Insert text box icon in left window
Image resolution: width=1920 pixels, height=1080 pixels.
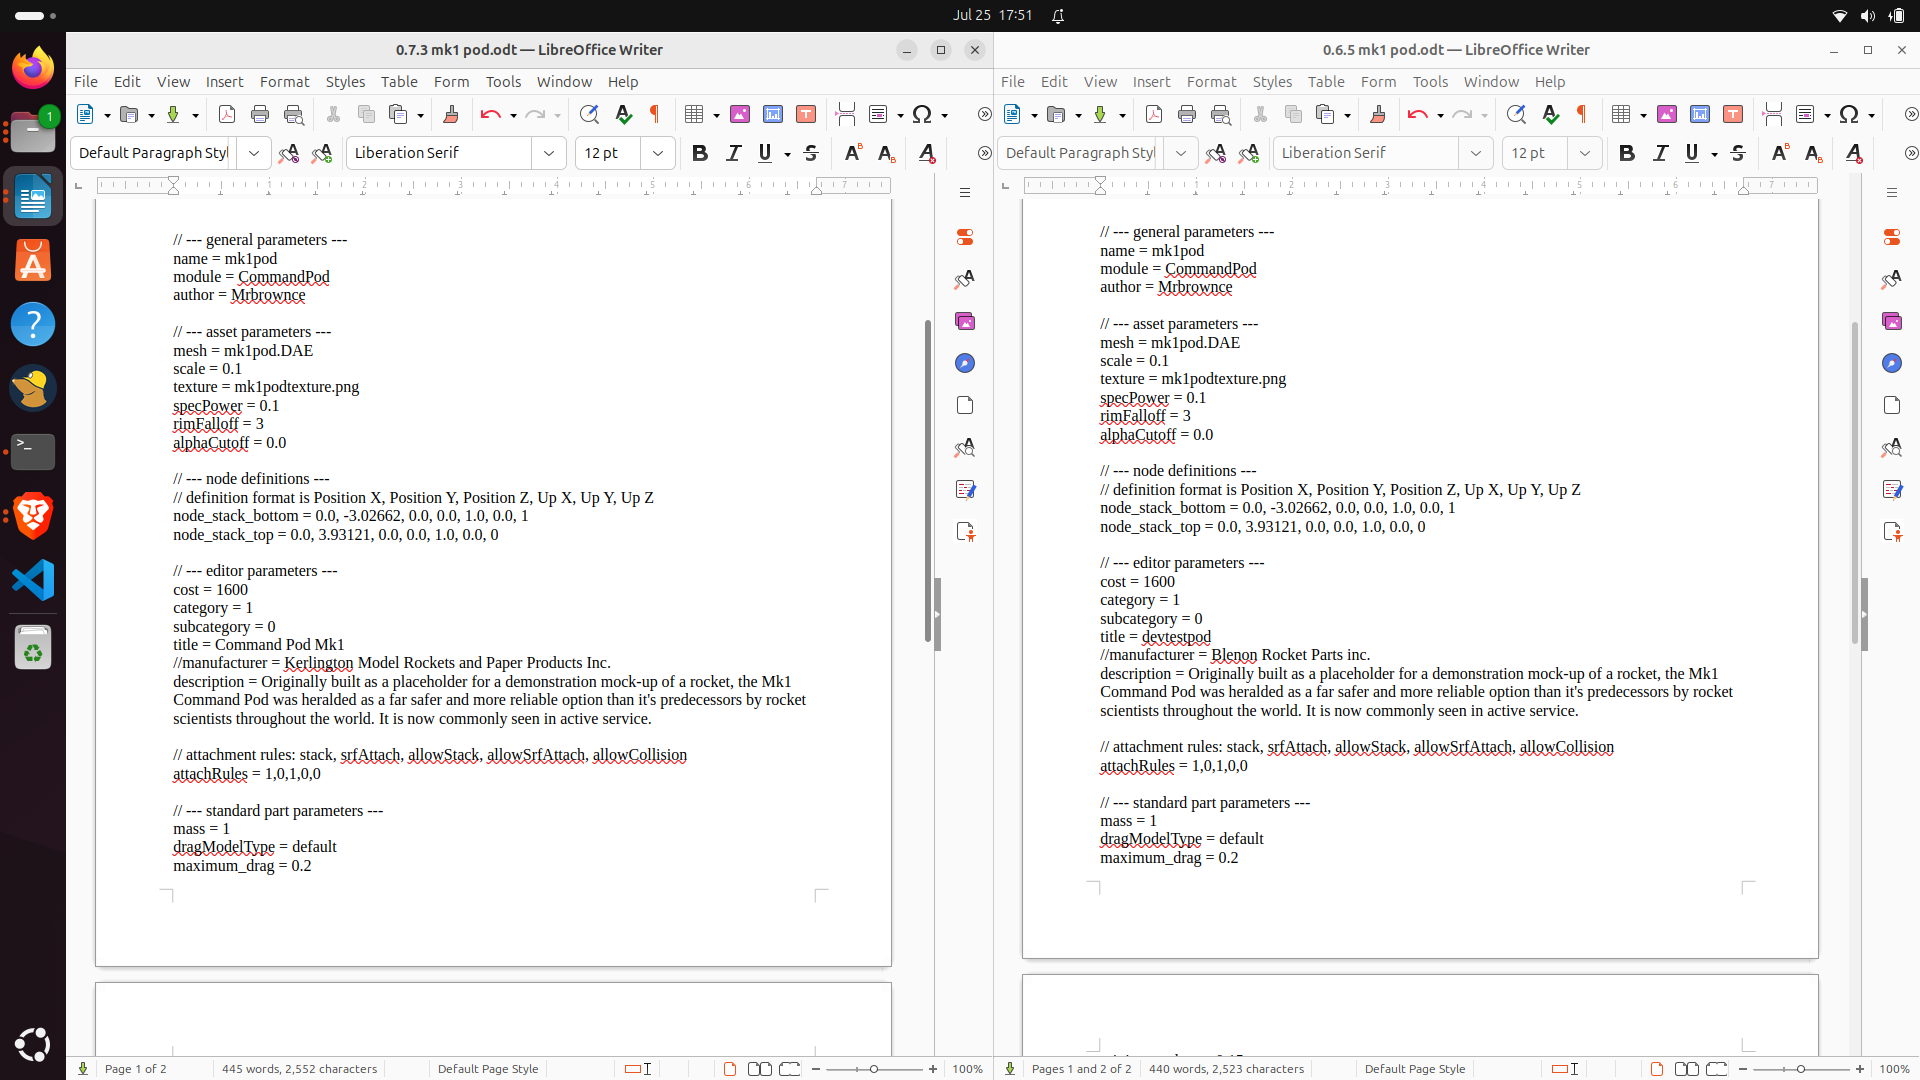(x=806, y=114)
